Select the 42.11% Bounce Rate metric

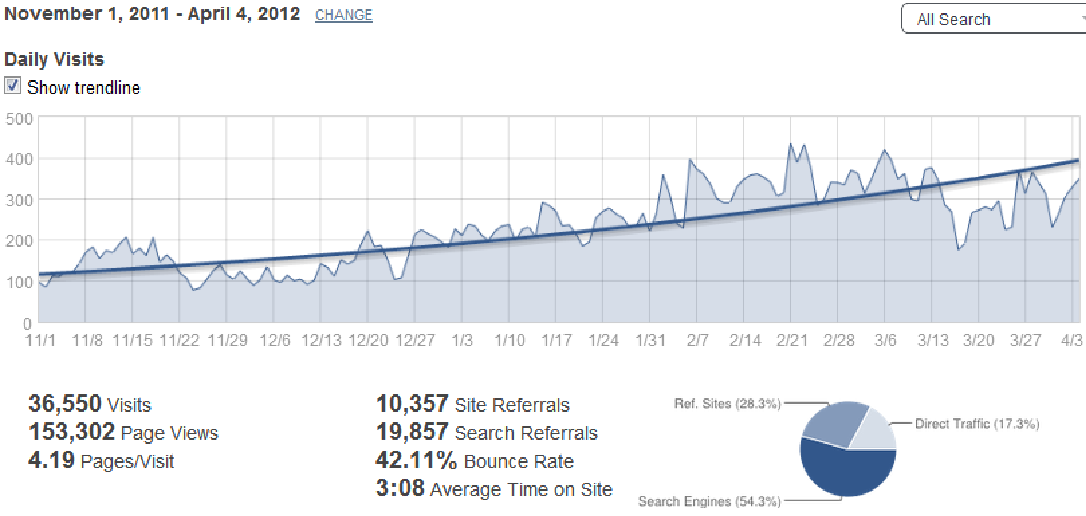click(x=474, y=461)
